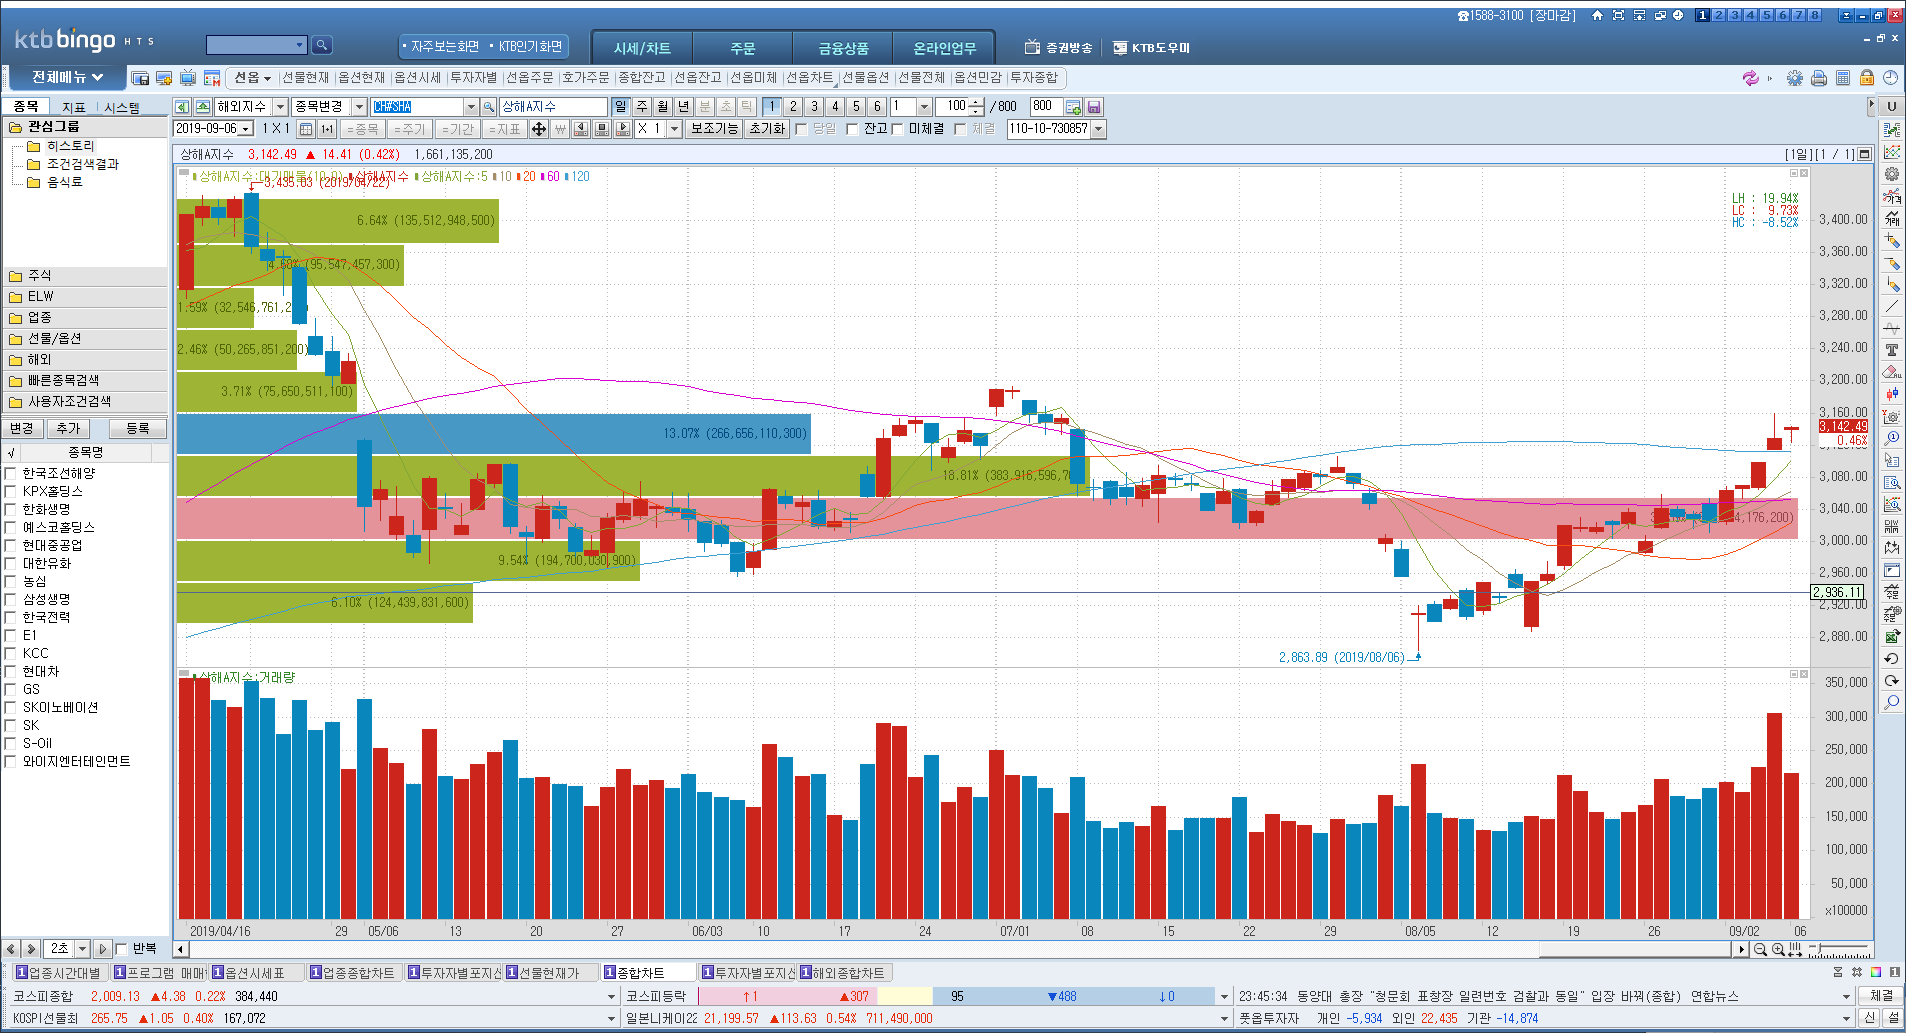Click the crosshair move icon in chart toolbar
1906x1033 pixels.
[x=539, y=129]
